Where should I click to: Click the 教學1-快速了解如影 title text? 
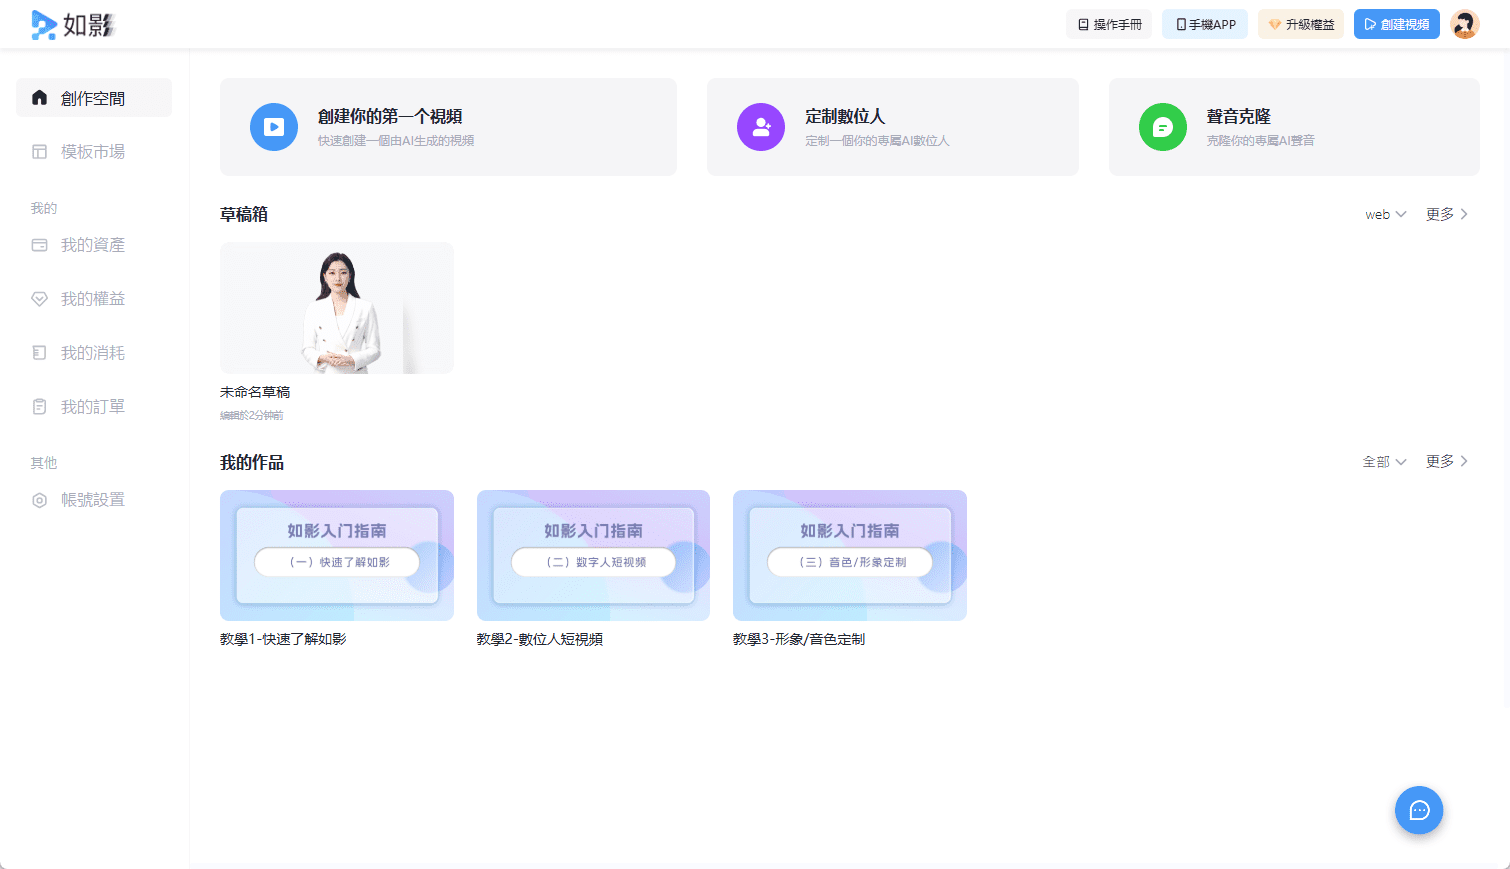pyautogui.click(x=283, y=639)
